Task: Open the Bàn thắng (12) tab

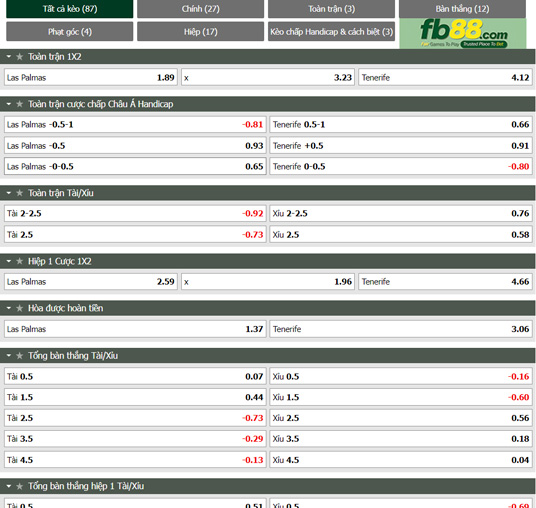Action: [463, 9]
